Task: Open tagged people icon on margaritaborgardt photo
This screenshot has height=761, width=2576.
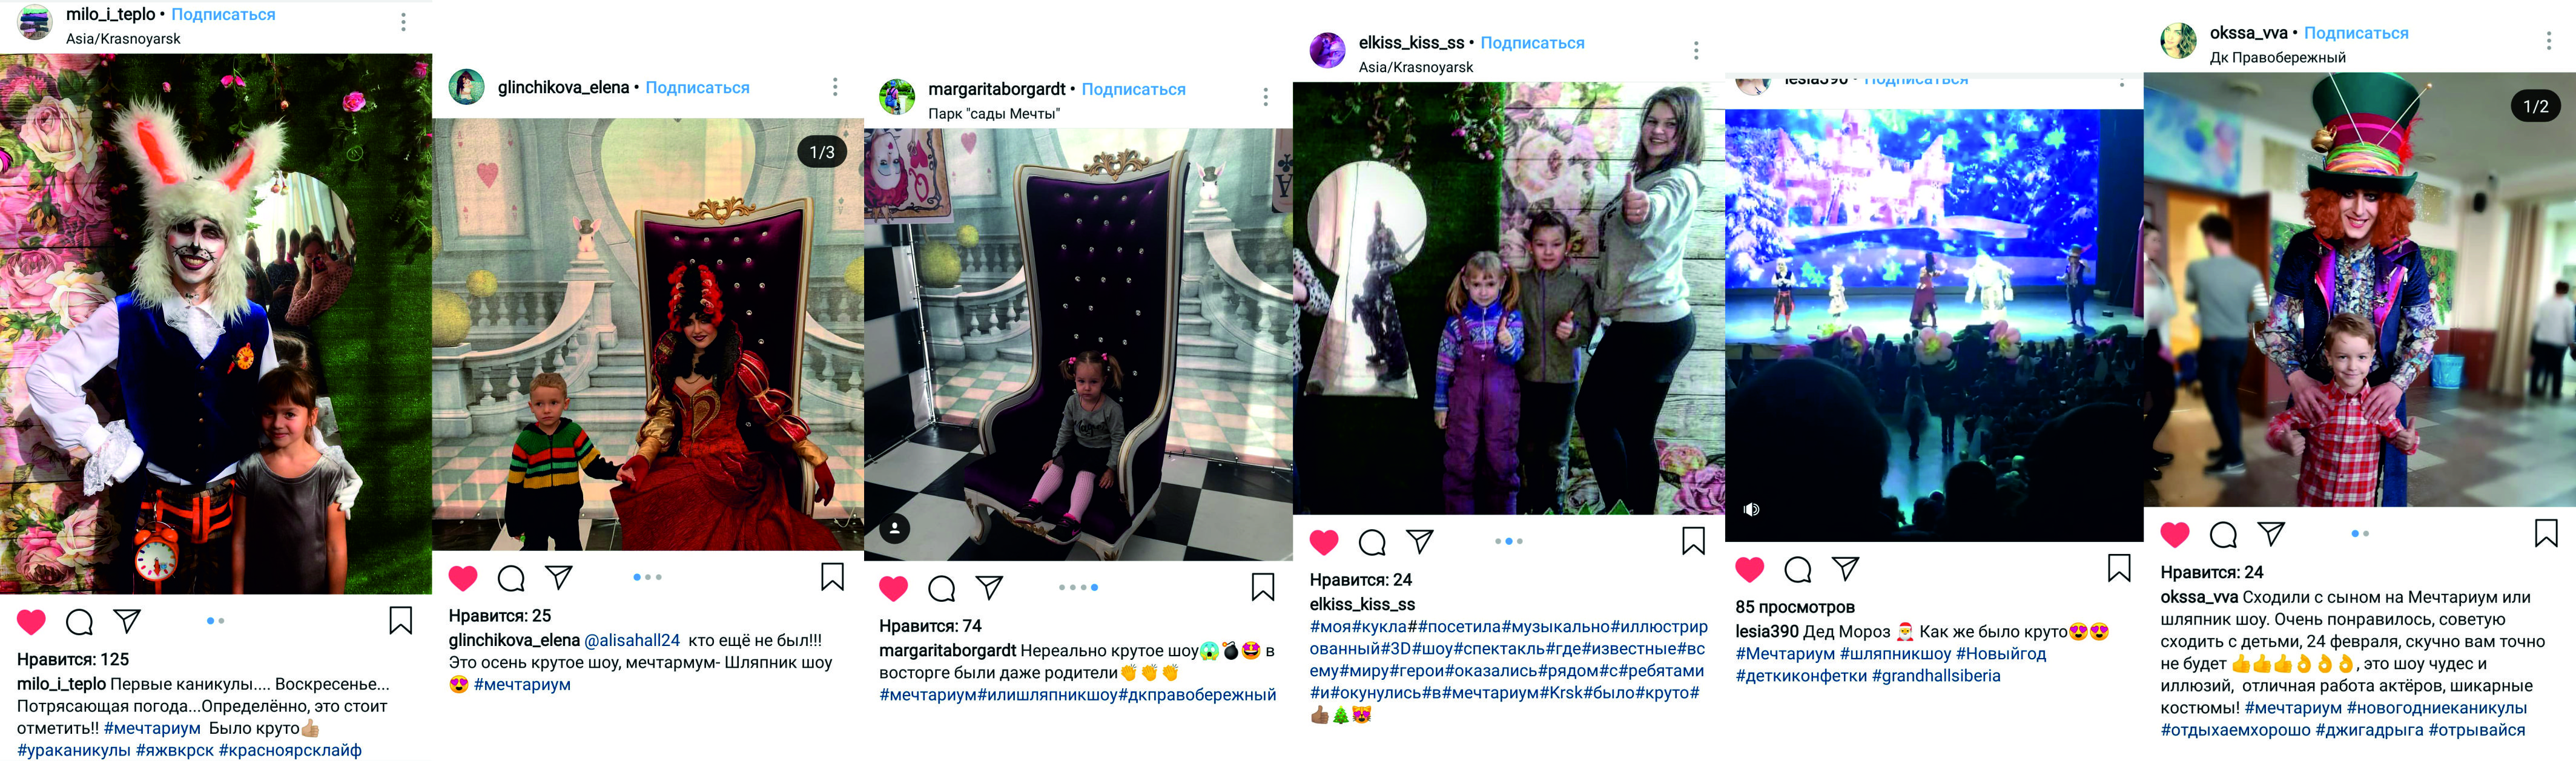Action: coord(895,528)
